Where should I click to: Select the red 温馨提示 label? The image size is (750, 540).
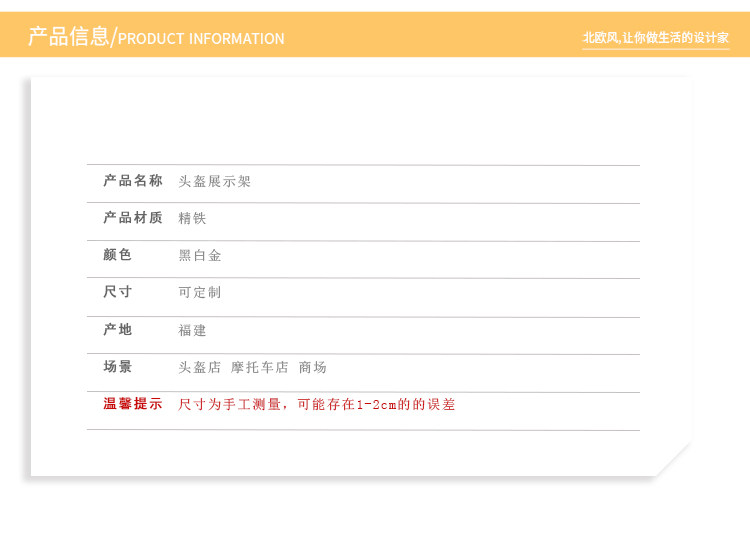[133, 404]
